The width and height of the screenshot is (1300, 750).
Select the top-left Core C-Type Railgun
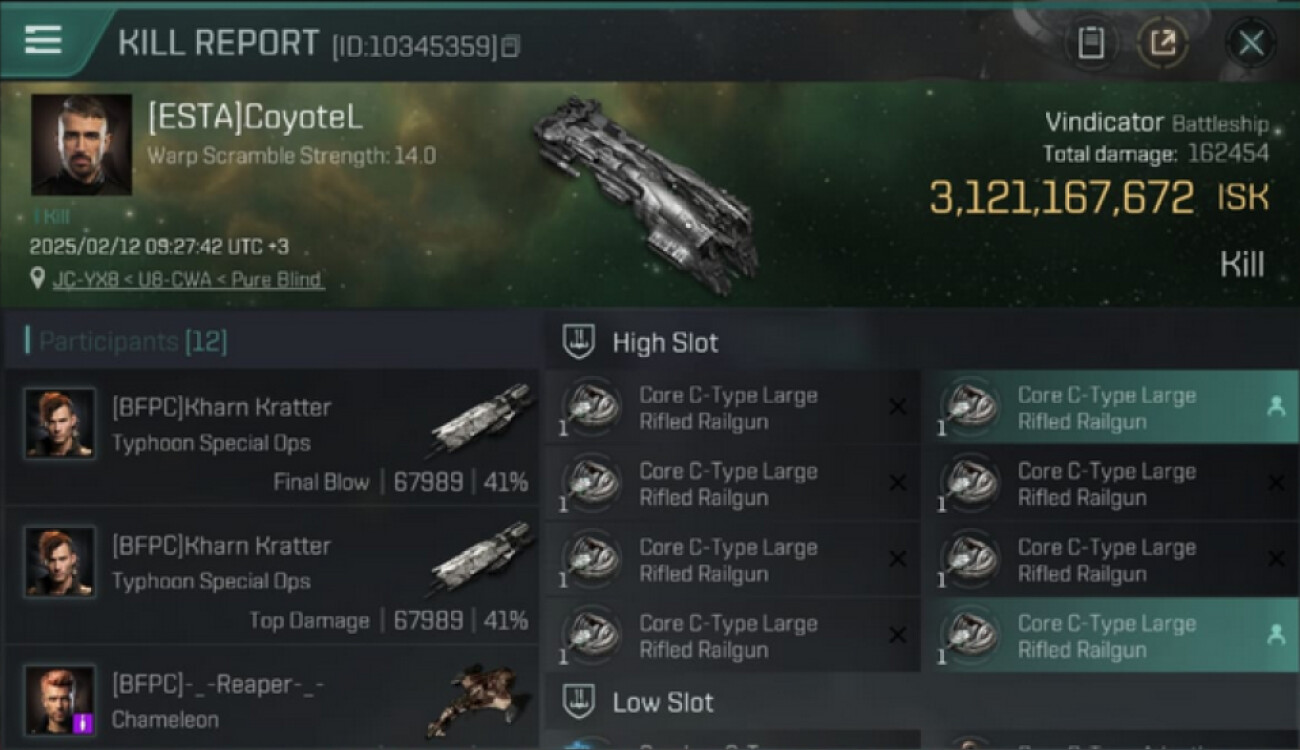click(732, 408)
